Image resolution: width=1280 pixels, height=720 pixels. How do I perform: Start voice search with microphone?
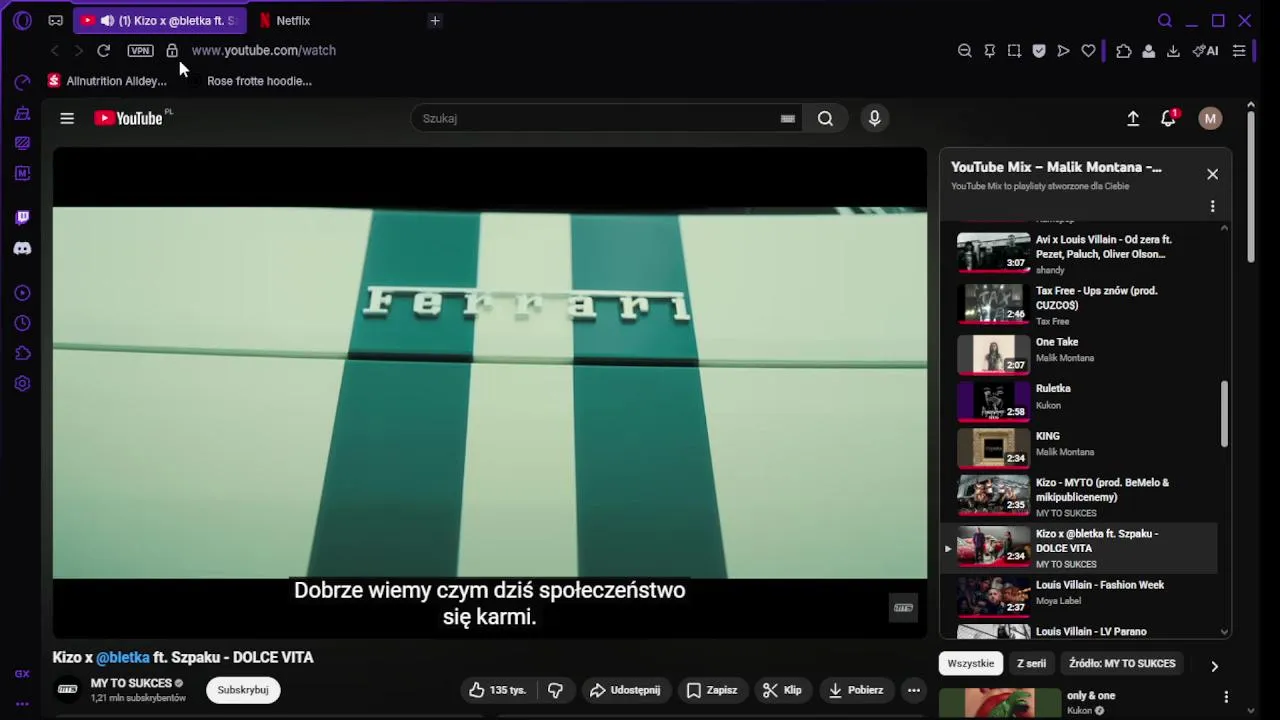tap(874, 118)
